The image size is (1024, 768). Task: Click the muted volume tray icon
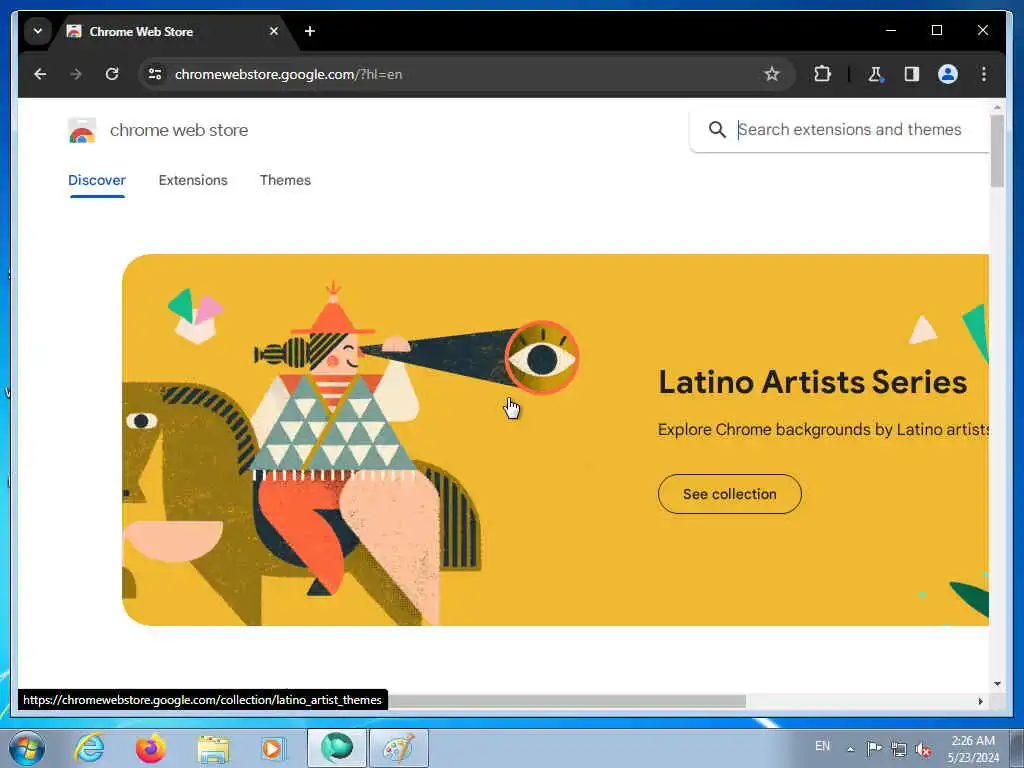pos(923,750)
